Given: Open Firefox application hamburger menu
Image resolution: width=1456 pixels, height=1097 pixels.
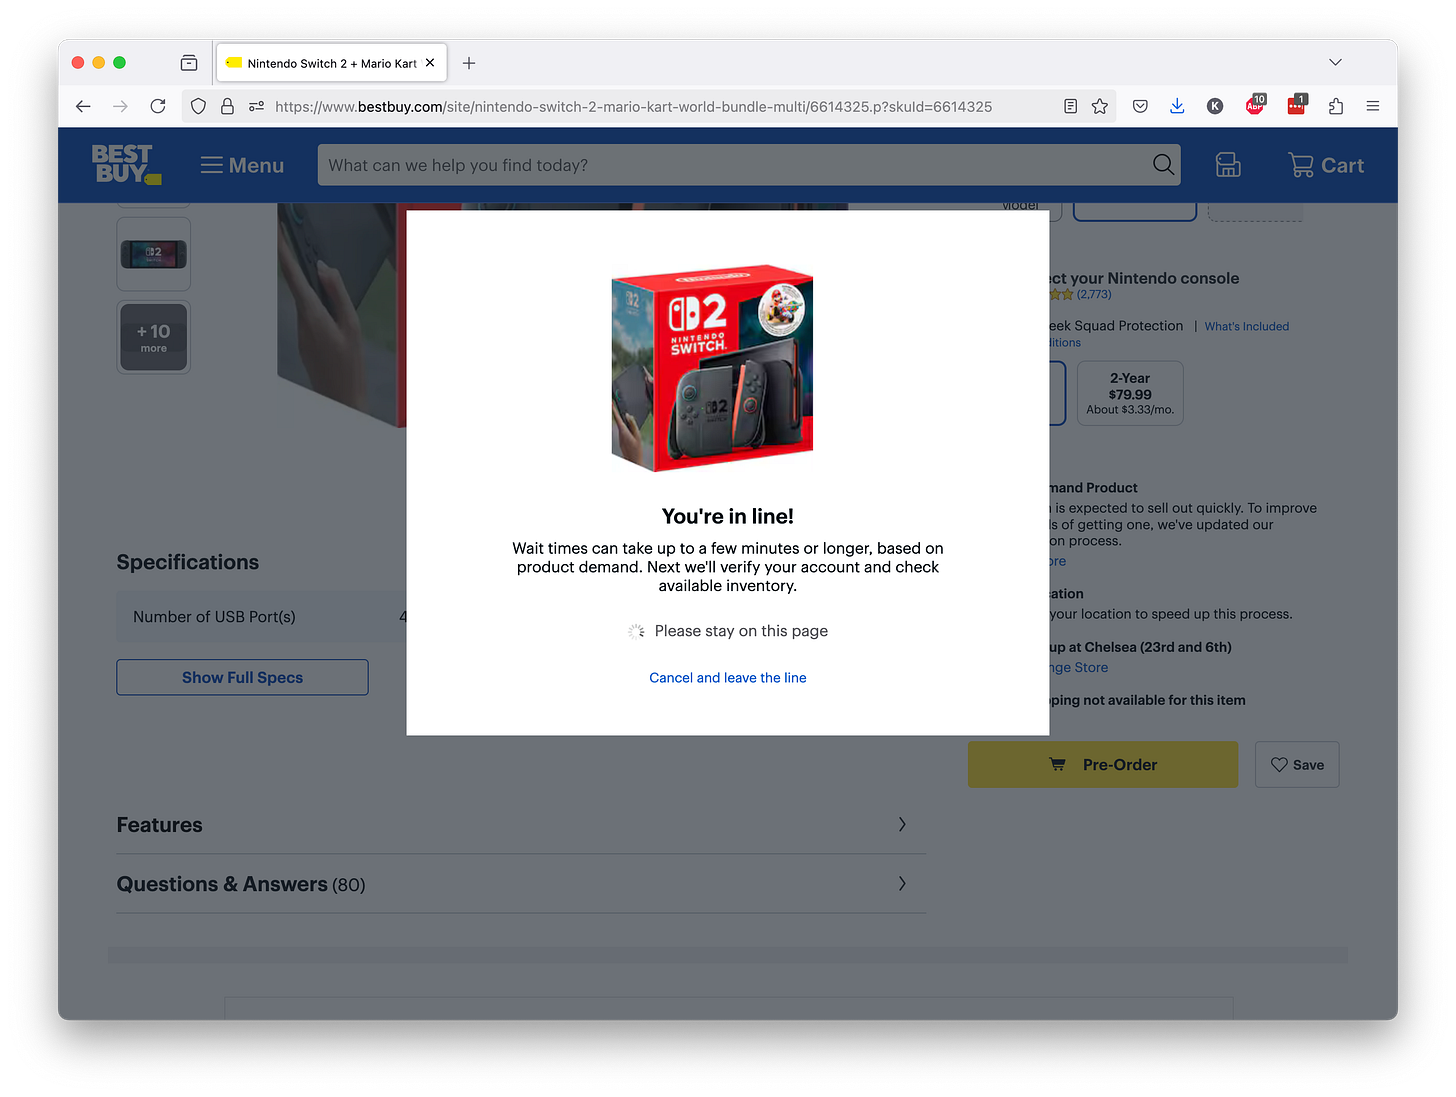Looking at the screenshot, I should (x=1373, y=106).
